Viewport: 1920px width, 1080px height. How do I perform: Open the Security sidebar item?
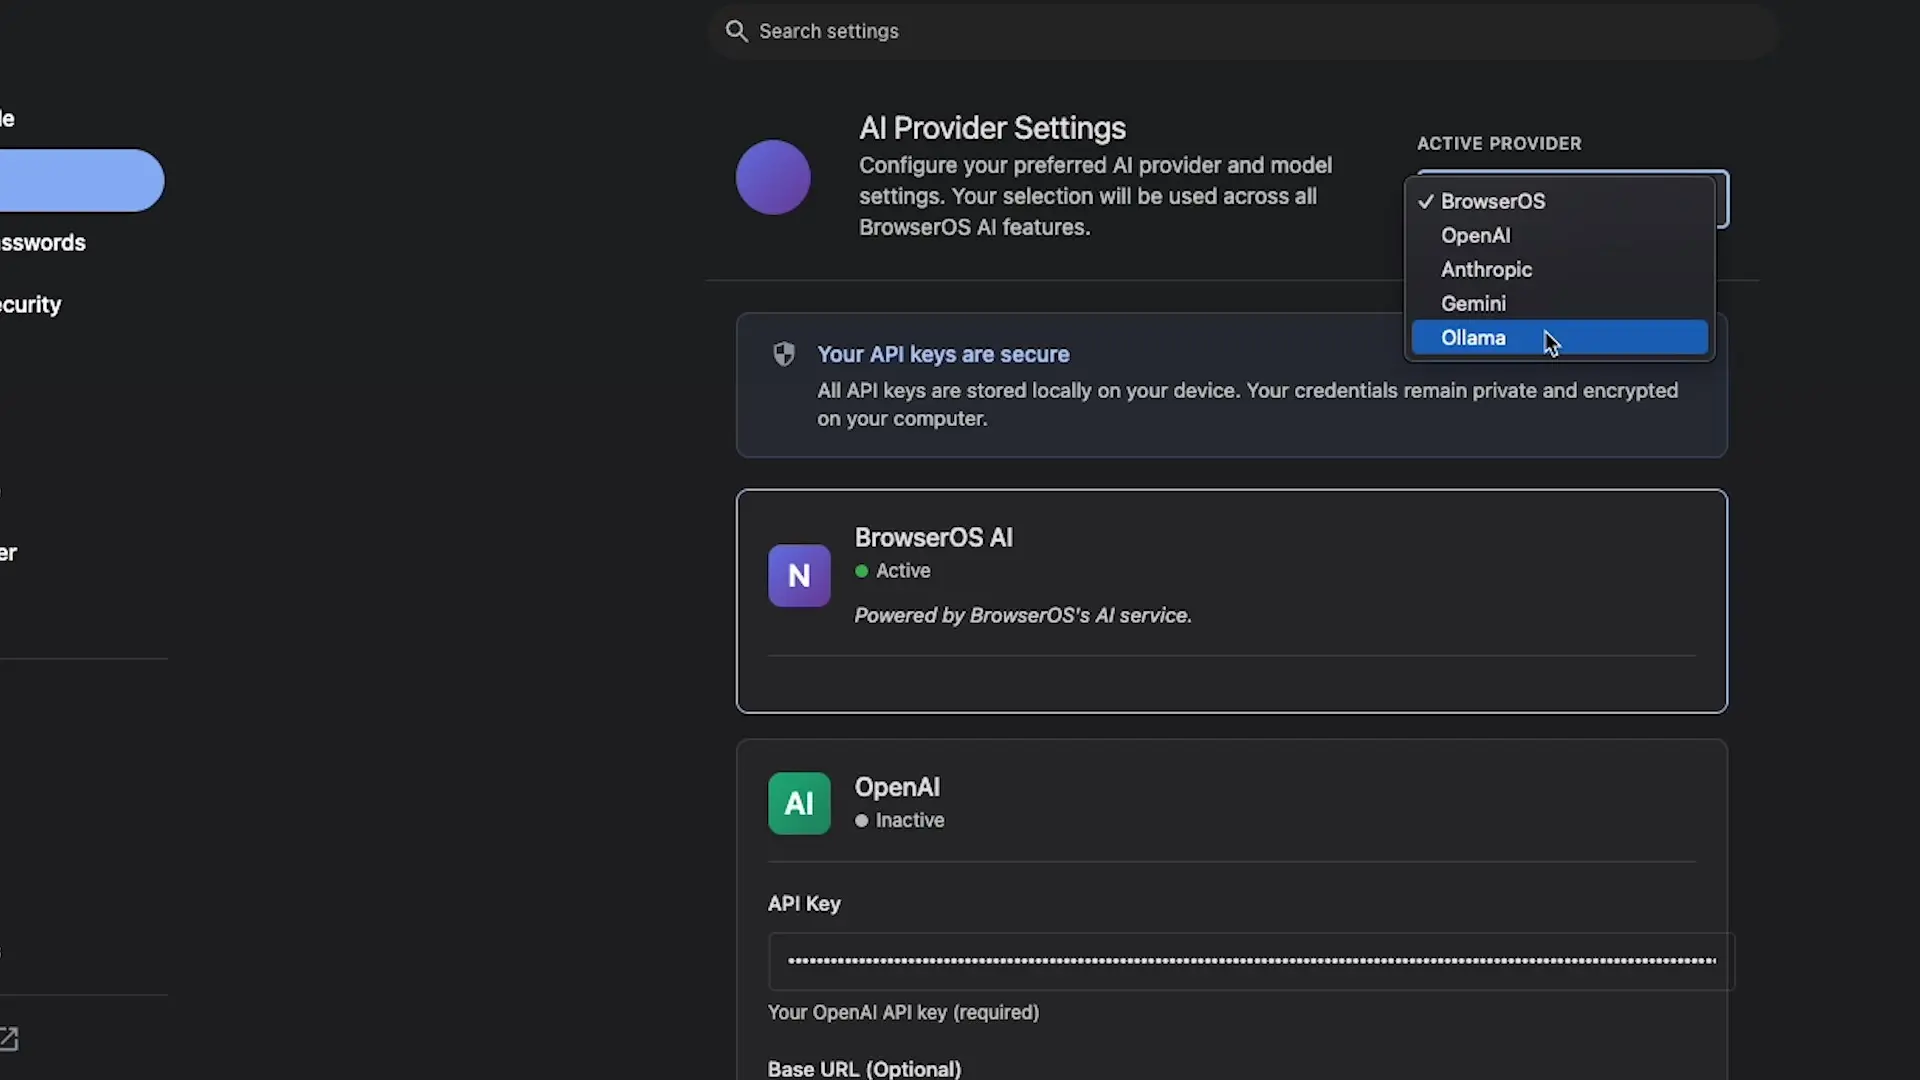click(x=31, y=305)
